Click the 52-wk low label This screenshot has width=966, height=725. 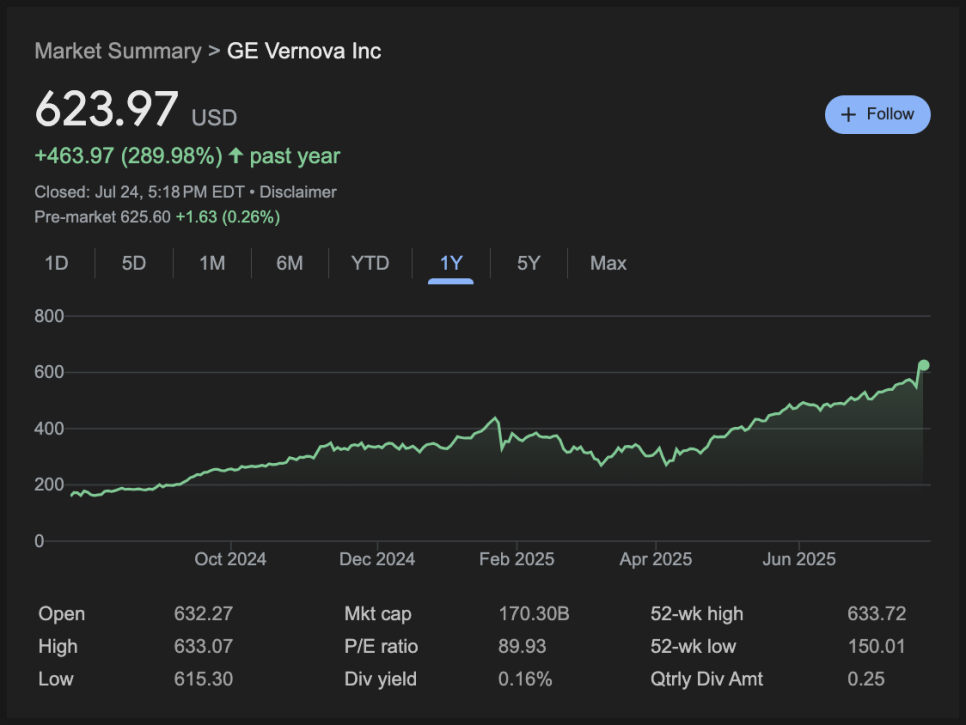pos(693,646)
